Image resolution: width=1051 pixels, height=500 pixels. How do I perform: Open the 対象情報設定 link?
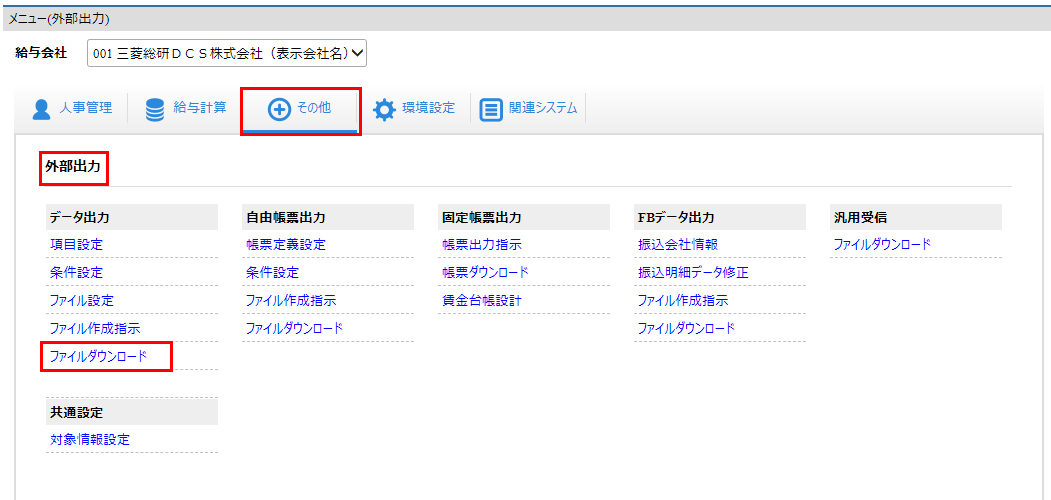click(x=90, y=440)
